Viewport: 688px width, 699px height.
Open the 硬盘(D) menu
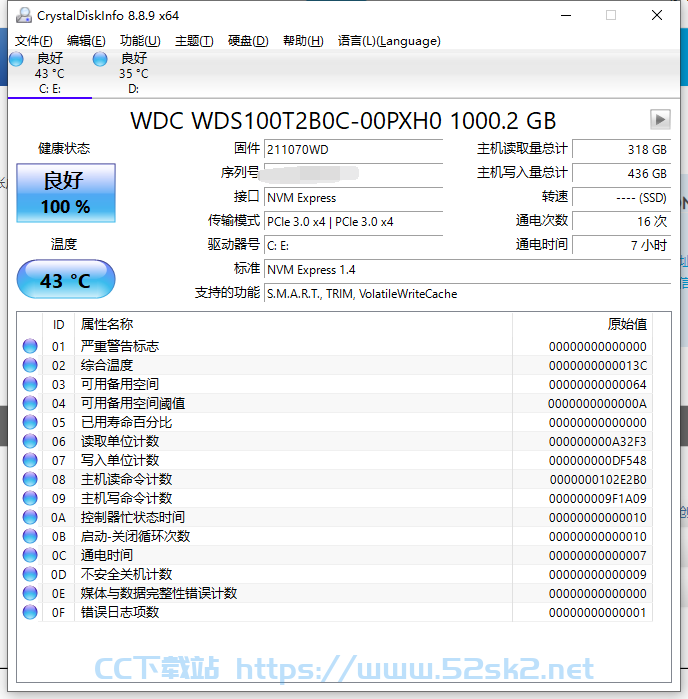tap(248, 41)
